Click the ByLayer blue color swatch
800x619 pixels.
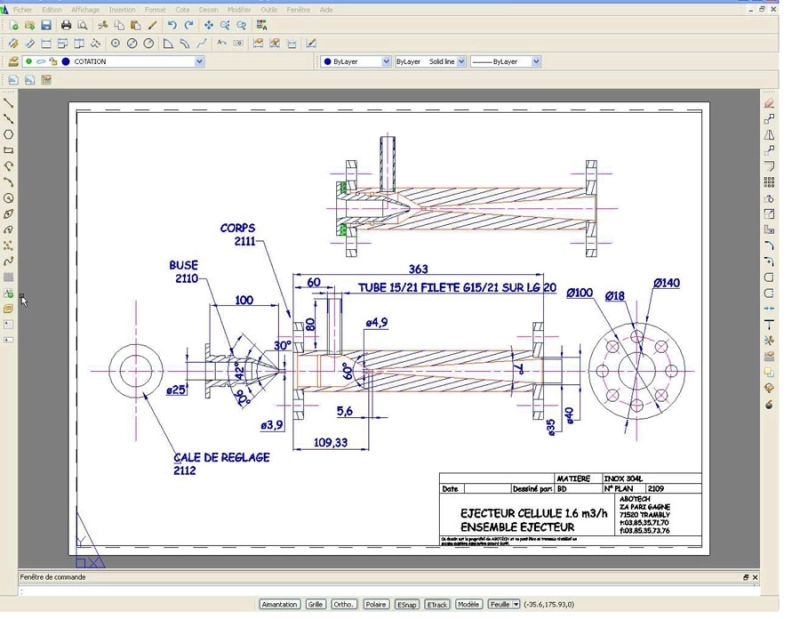pos(328,61)
